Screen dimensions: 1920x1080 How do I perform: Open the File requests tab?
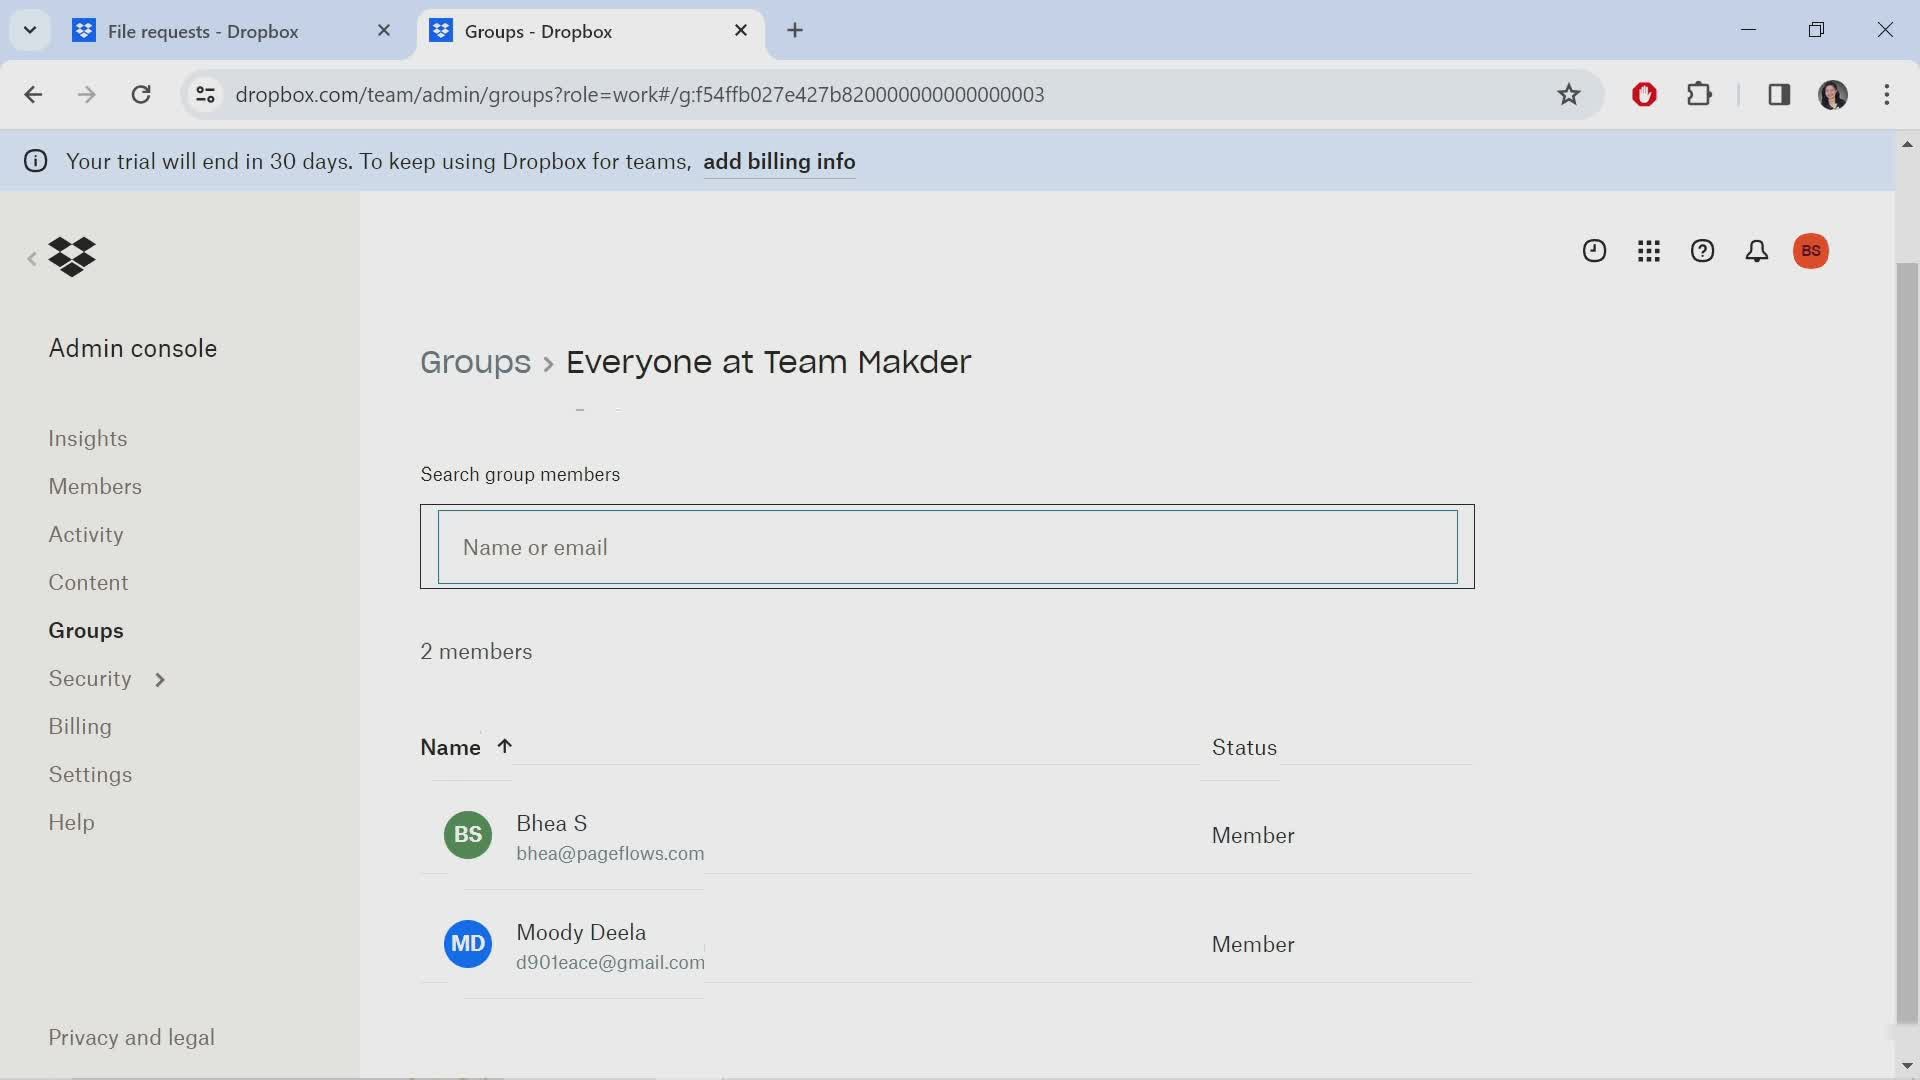click(x=204, y=30)
